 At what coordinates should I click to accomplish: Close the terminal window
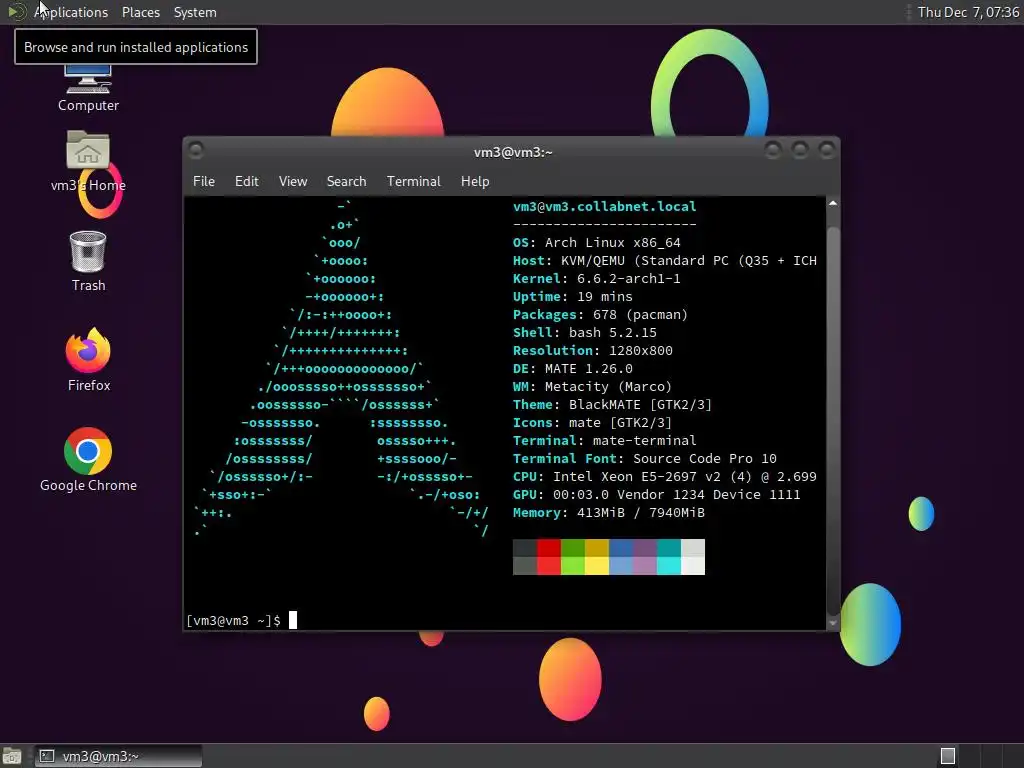827,150
